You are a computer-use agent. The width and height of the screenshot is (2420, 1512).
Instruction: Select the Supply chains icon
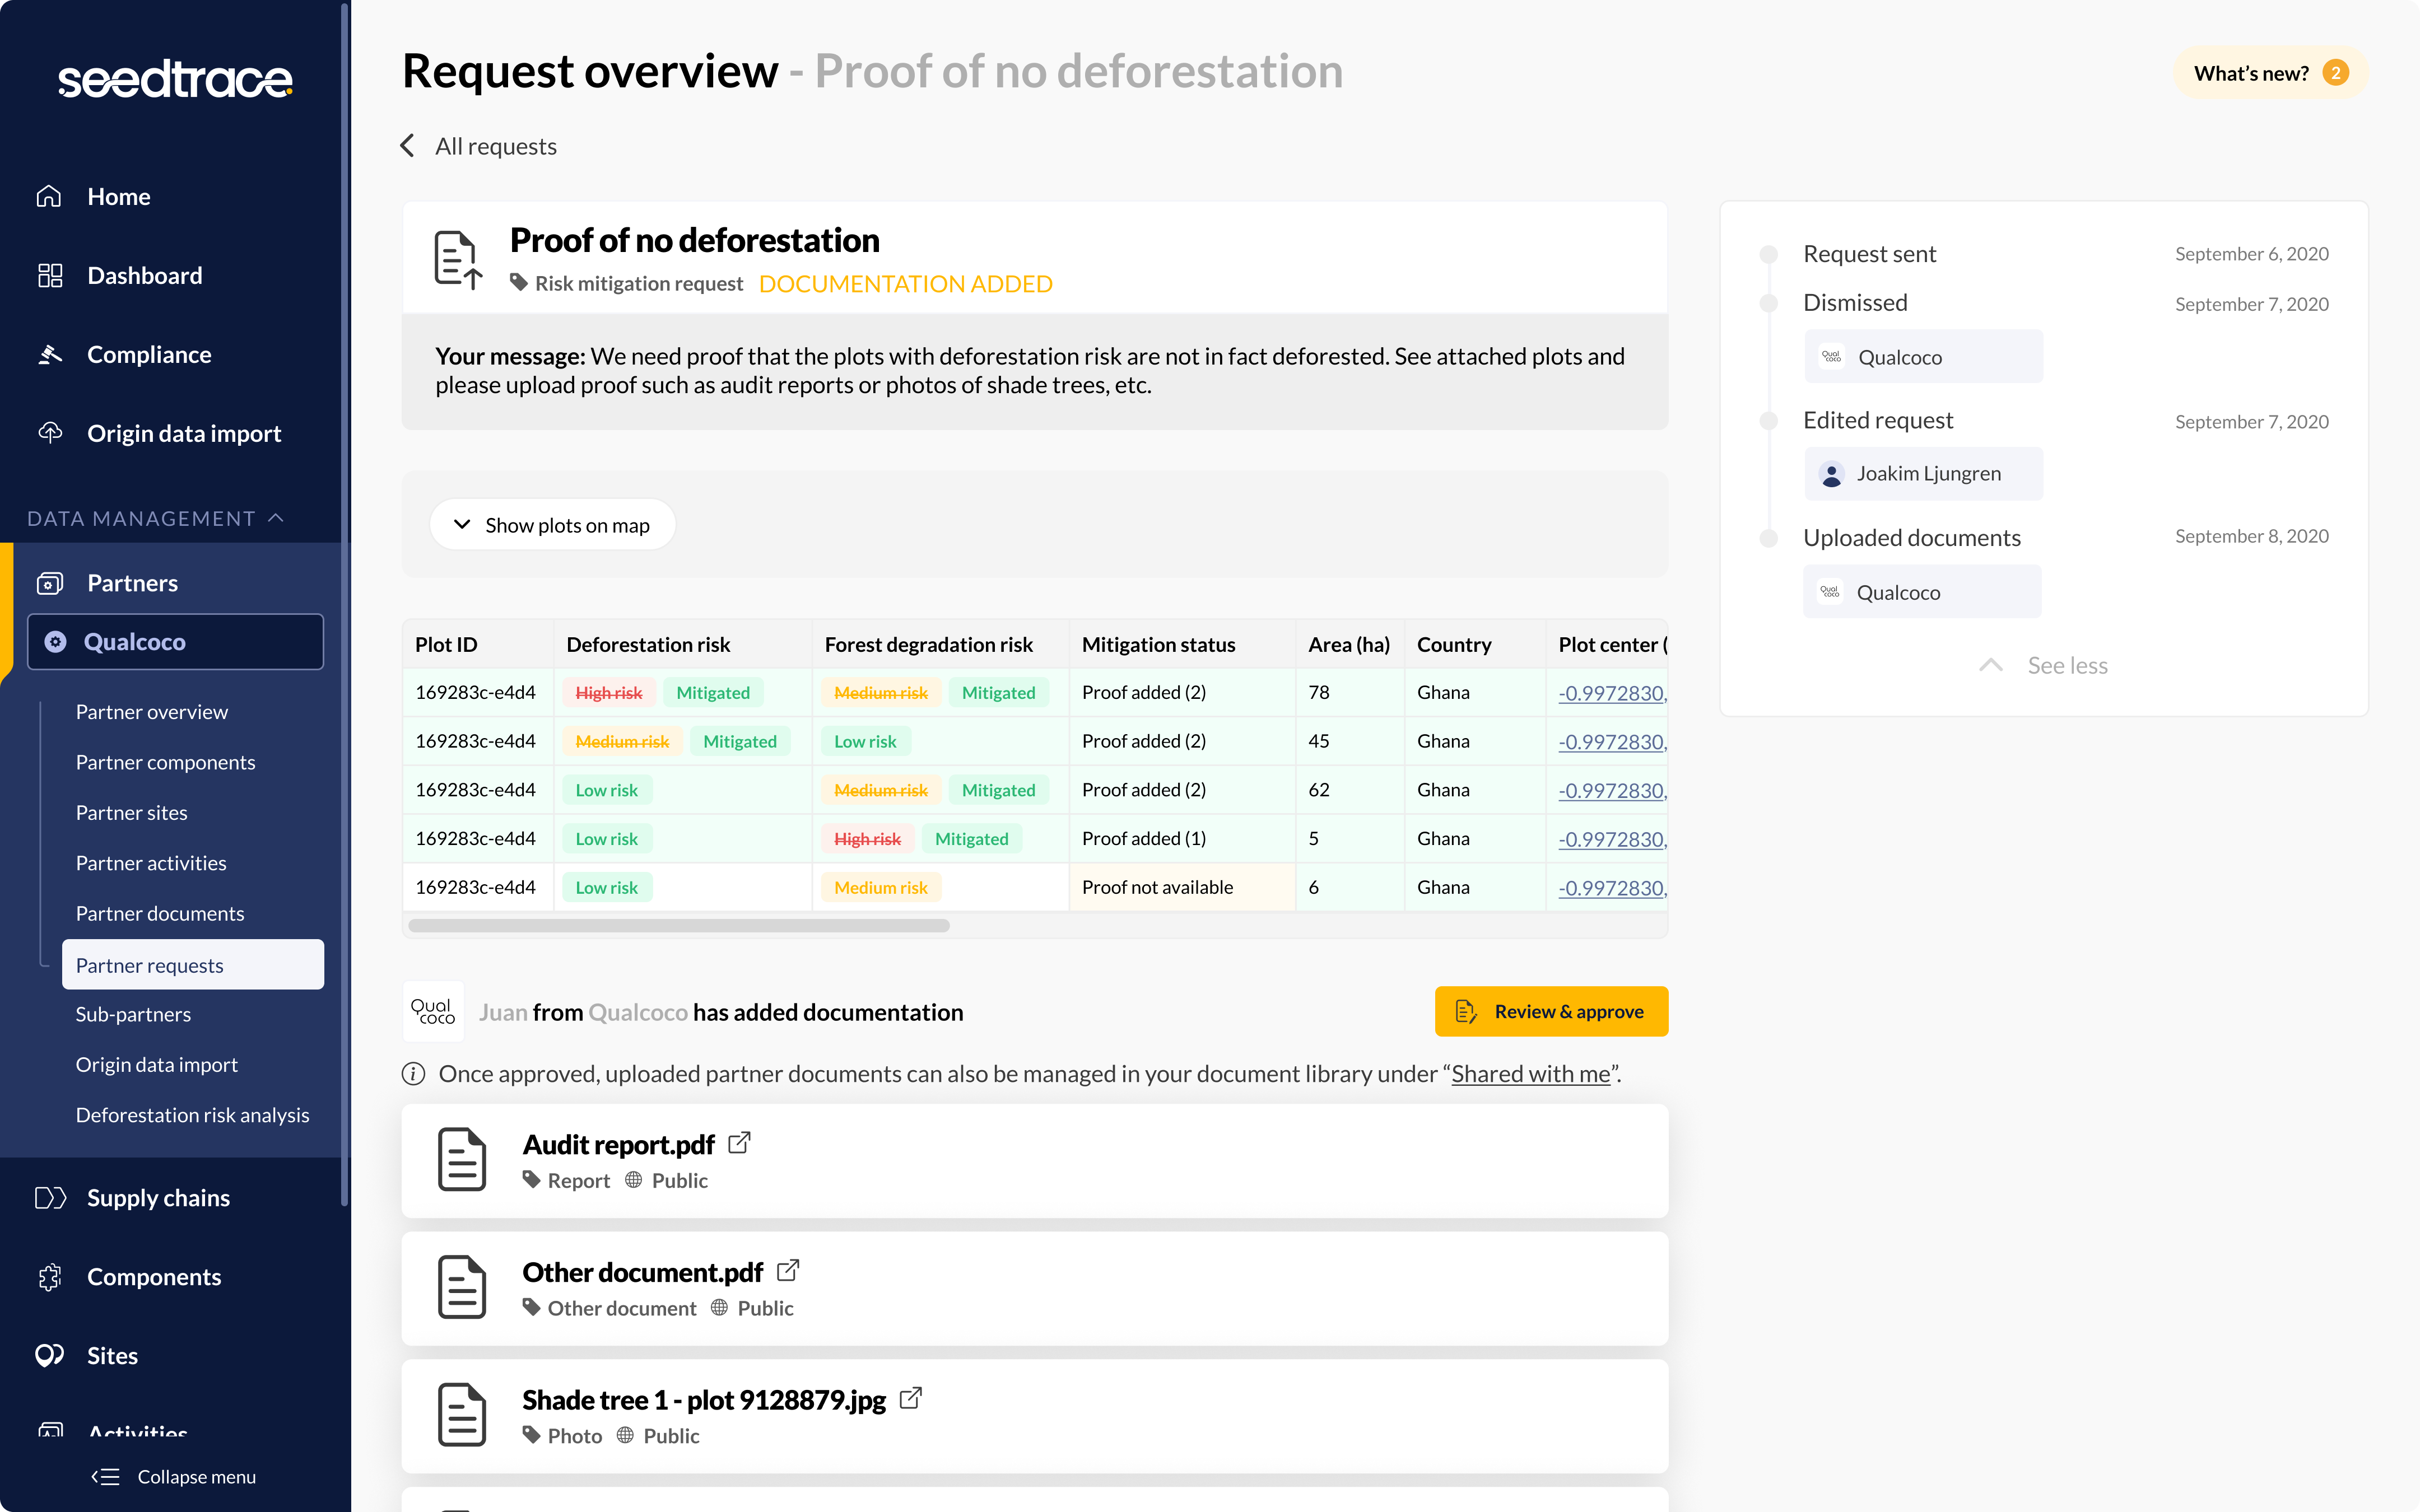coord(50,1196)
